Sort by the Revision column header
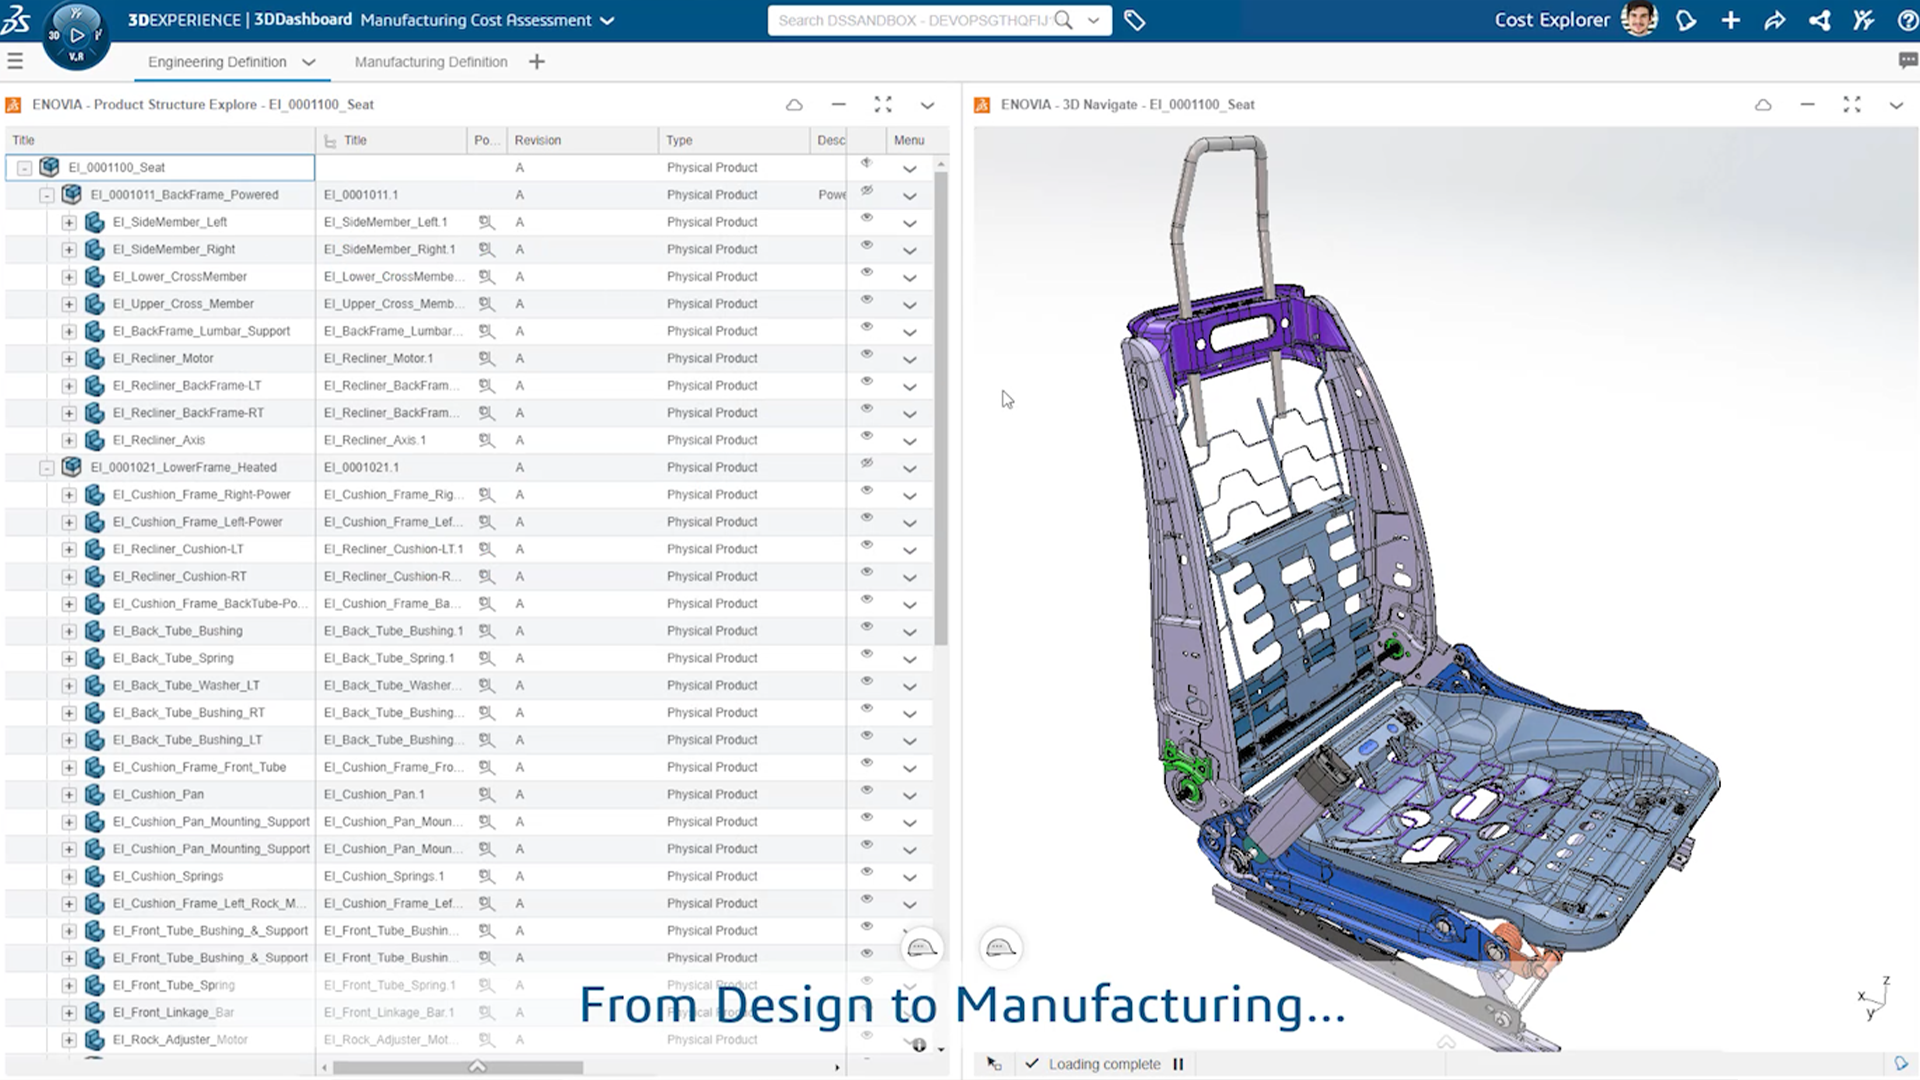The width and height of the screenshot is (1920, 1080). click(538, 140)
